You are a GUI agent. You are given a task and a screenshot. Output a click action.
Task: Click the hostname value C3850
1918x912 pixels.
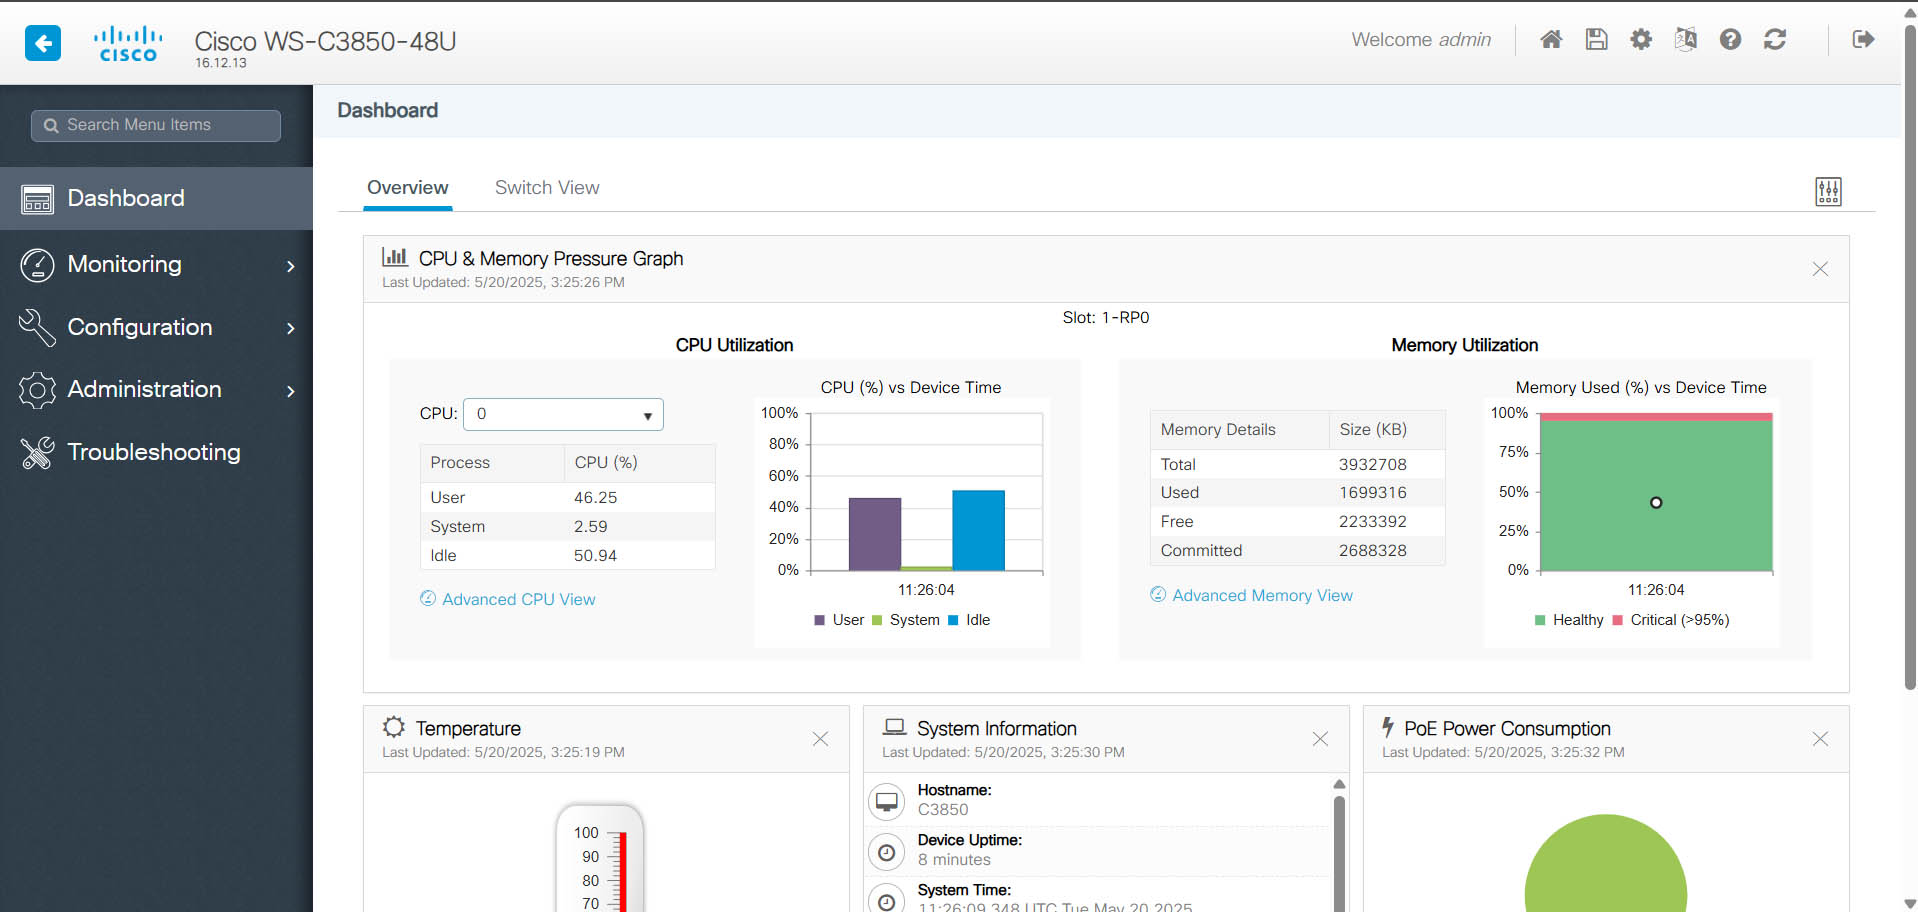pos(943,810)
